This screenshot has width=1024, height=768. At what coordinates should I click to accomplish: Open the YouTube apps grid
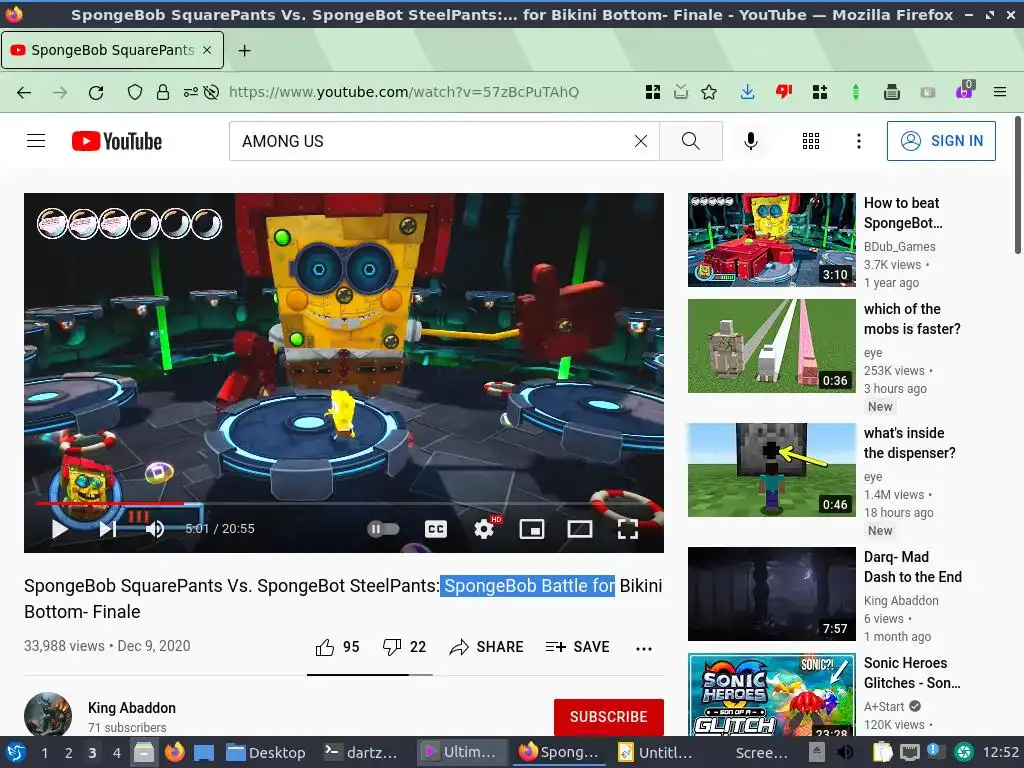coord(810,141)
